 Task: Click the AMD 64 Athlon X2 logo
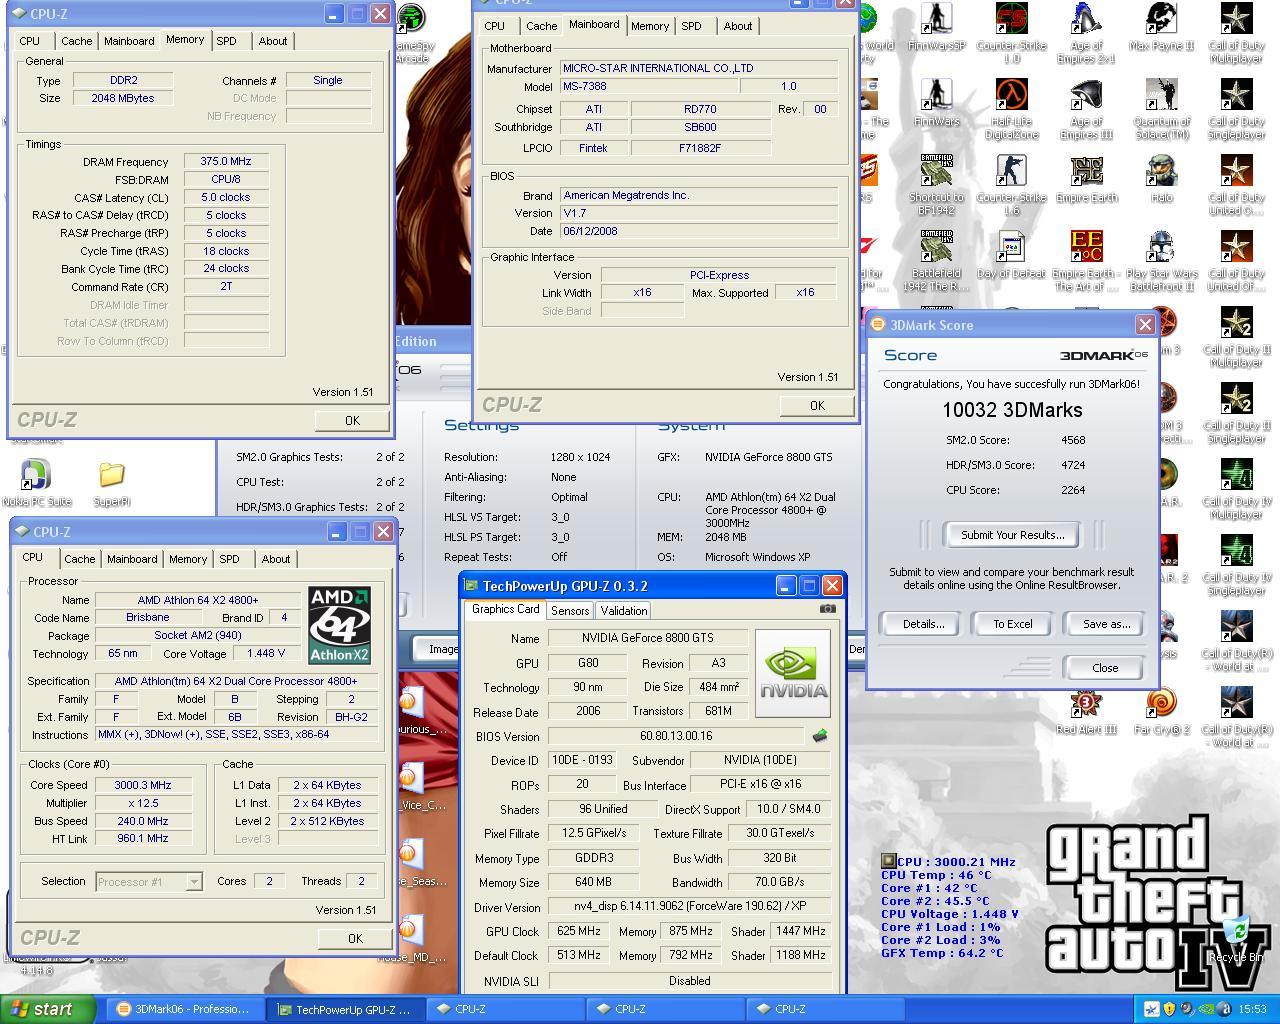point(339,625)
